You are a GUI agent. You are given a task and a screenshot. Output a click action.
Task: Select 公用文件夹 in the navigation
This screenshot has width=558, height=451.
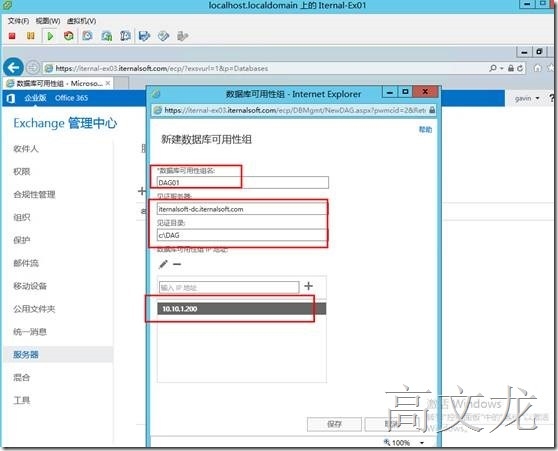coord(34,309)
